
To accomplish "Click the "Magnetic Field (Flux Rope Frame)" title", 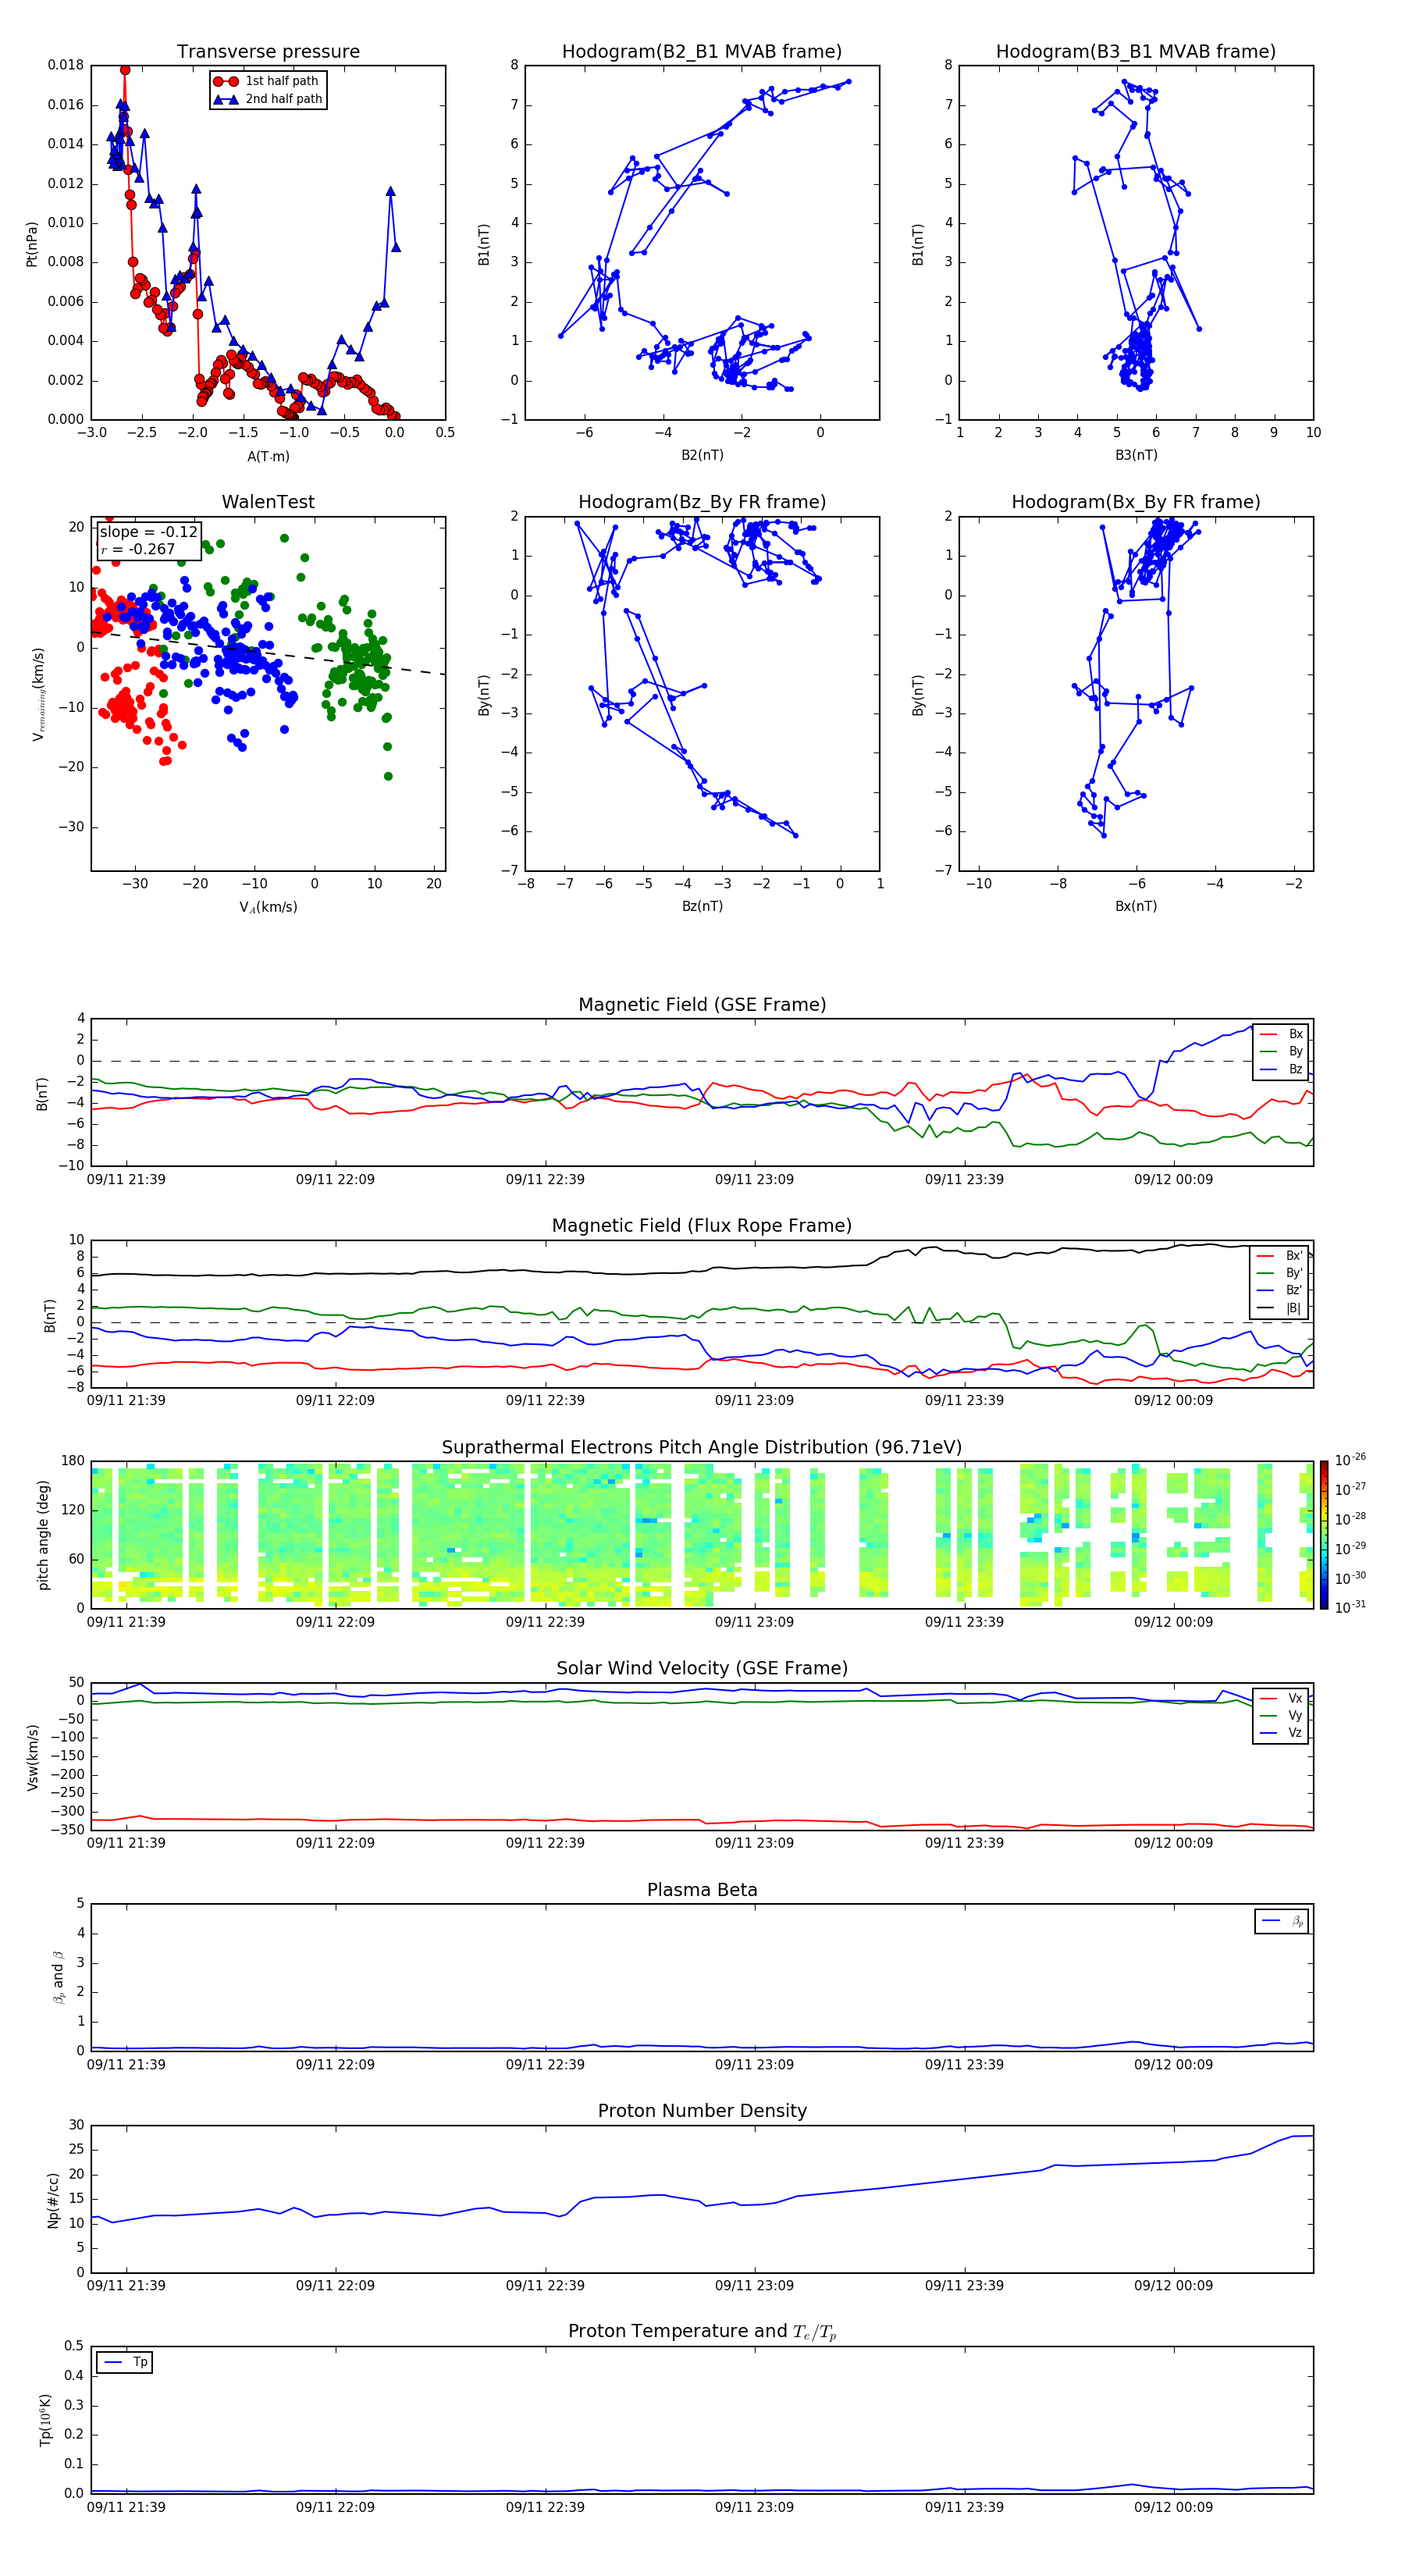I will pos(702,1226).
